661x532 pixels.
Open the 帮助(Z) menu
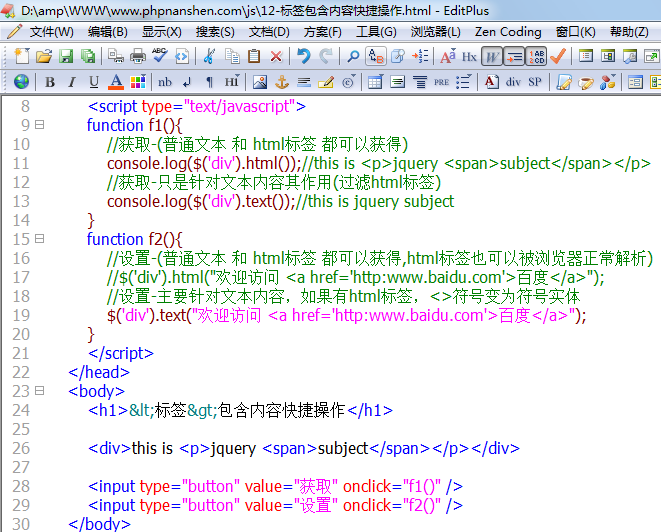[x=629, y=32]
